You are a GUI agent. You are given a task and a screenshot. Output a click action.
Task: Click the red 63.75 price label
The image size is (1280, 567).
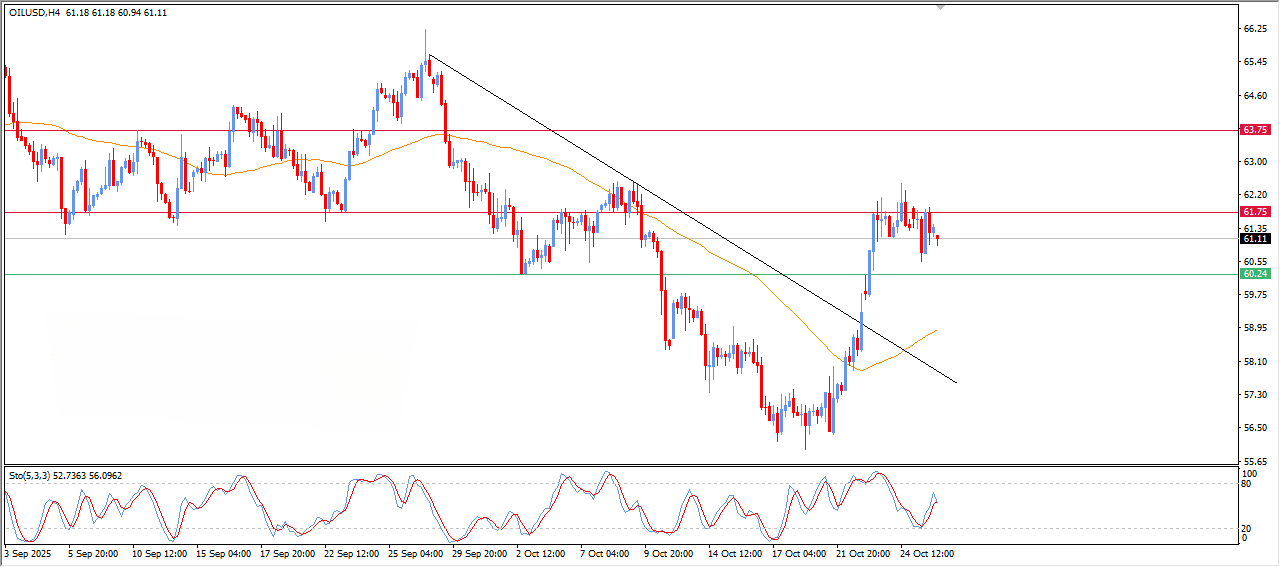pos(1254,130)
